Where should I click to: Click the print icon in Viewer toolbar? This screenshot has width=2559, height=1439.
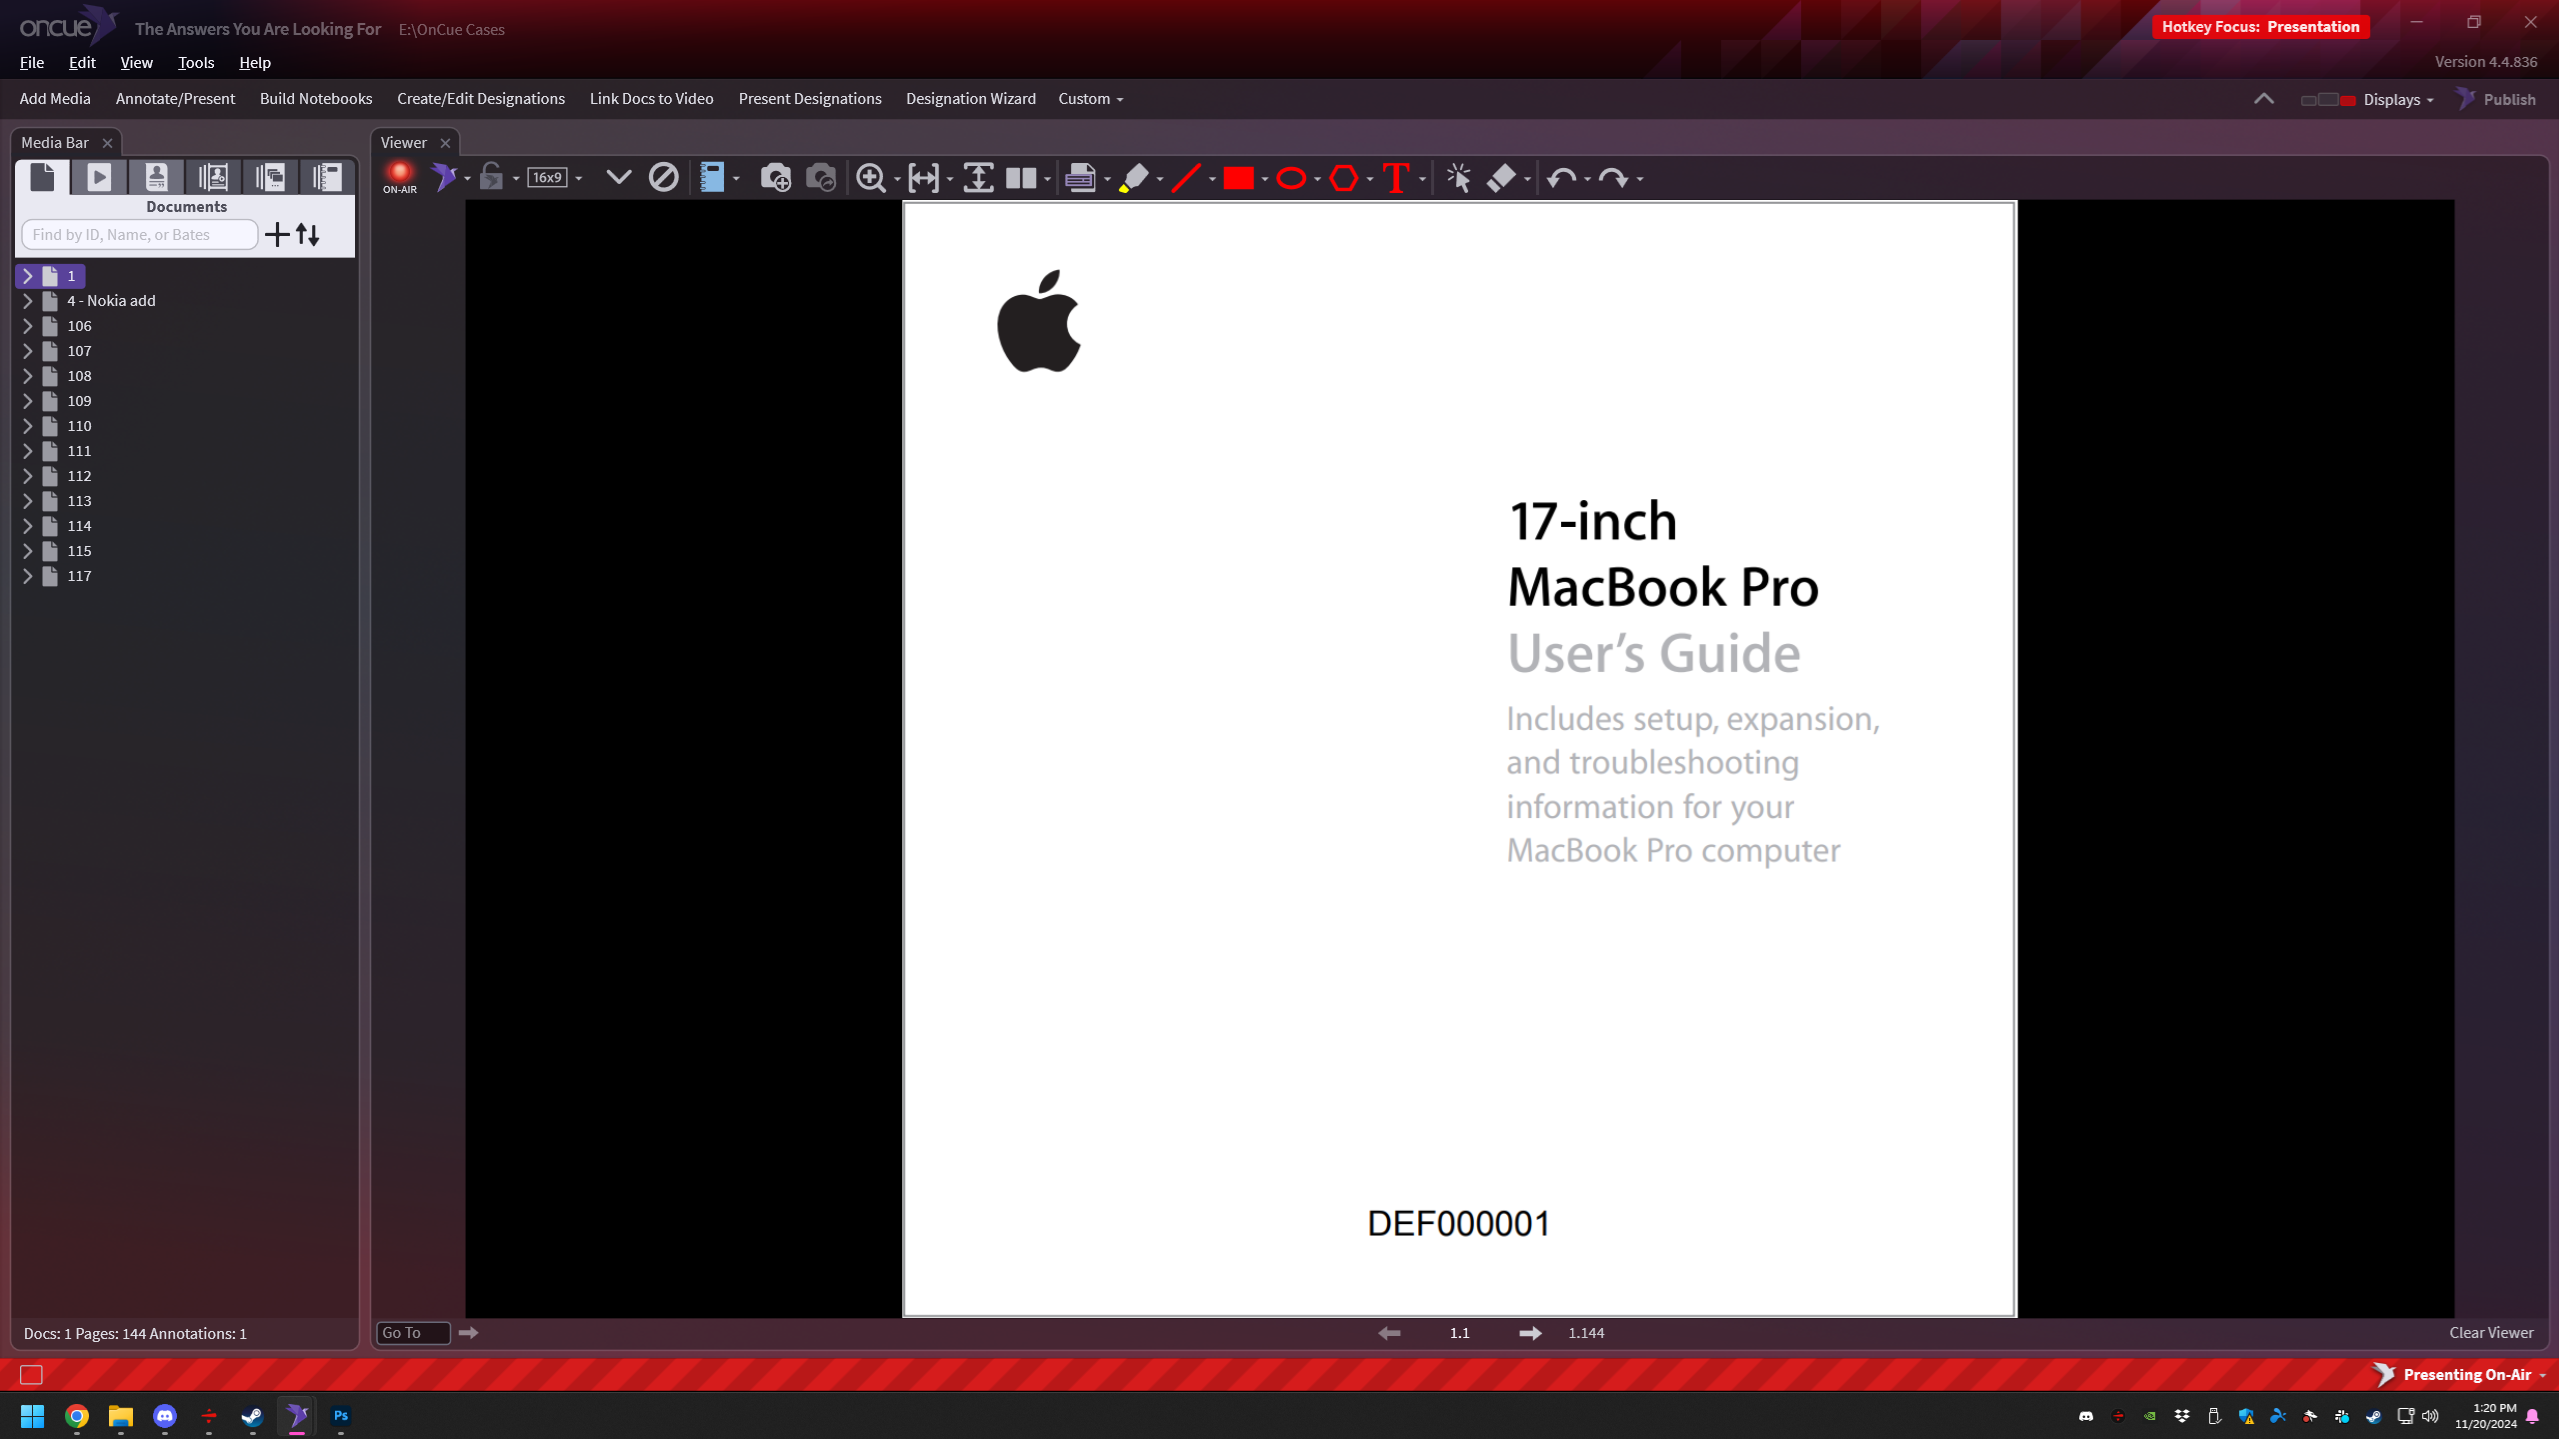tap(1080, 178)
